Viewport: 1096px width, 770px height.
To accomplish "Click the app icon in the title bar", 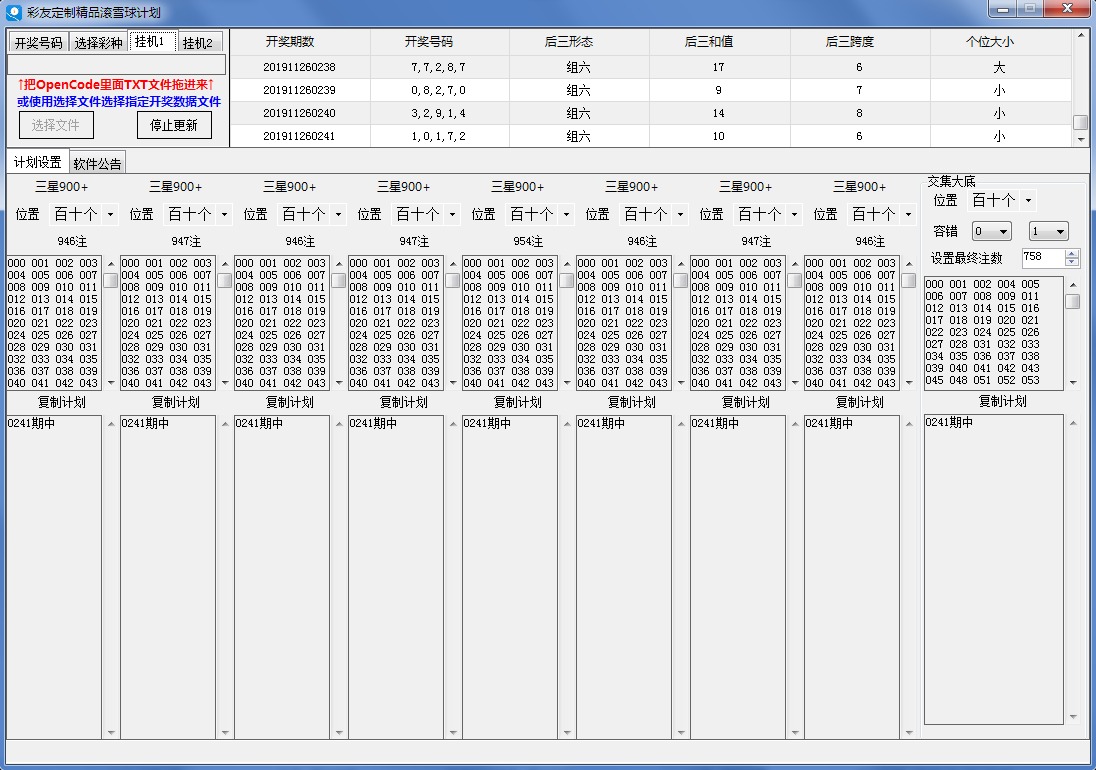I will click(x=15, y=12).
